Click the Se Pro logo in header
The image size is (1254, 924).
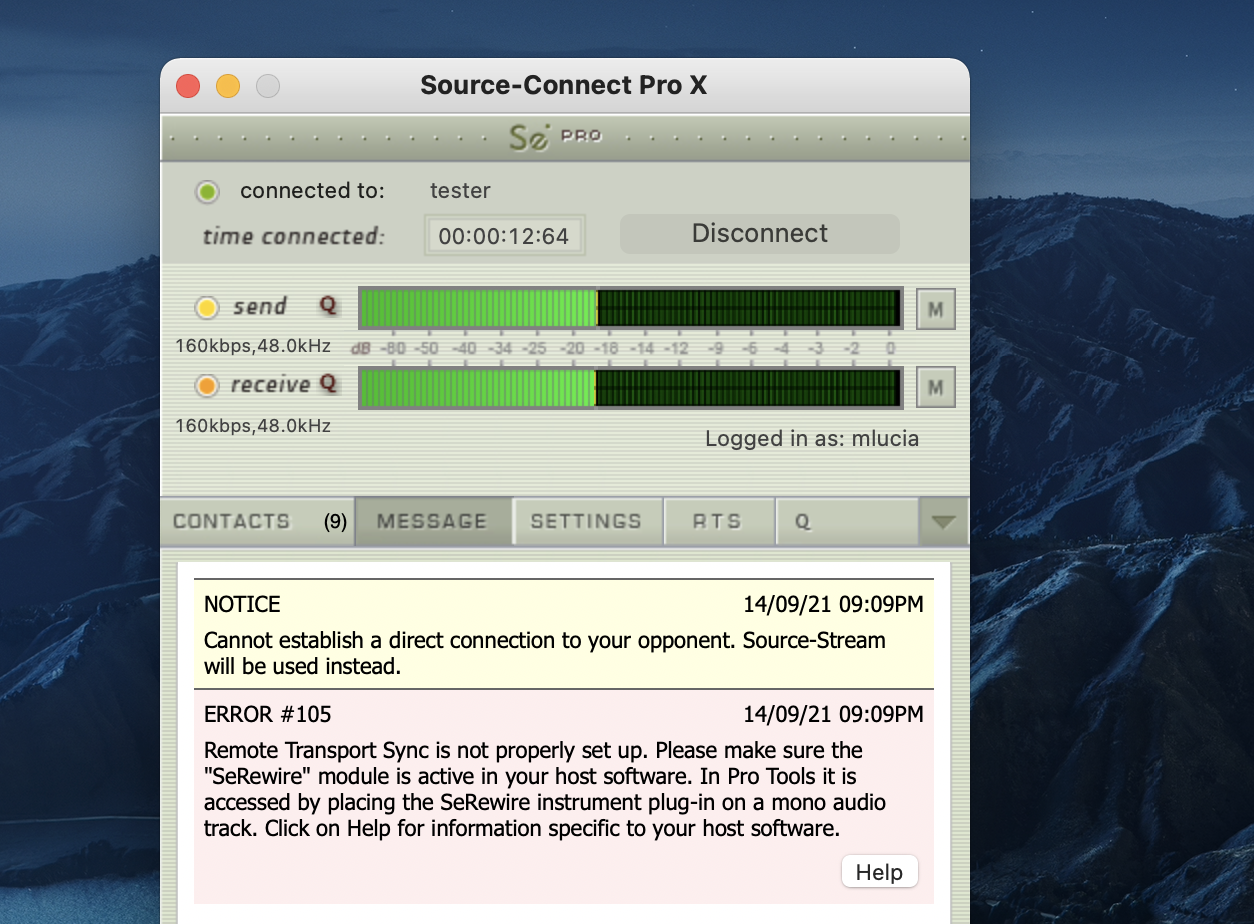point(555,137)
